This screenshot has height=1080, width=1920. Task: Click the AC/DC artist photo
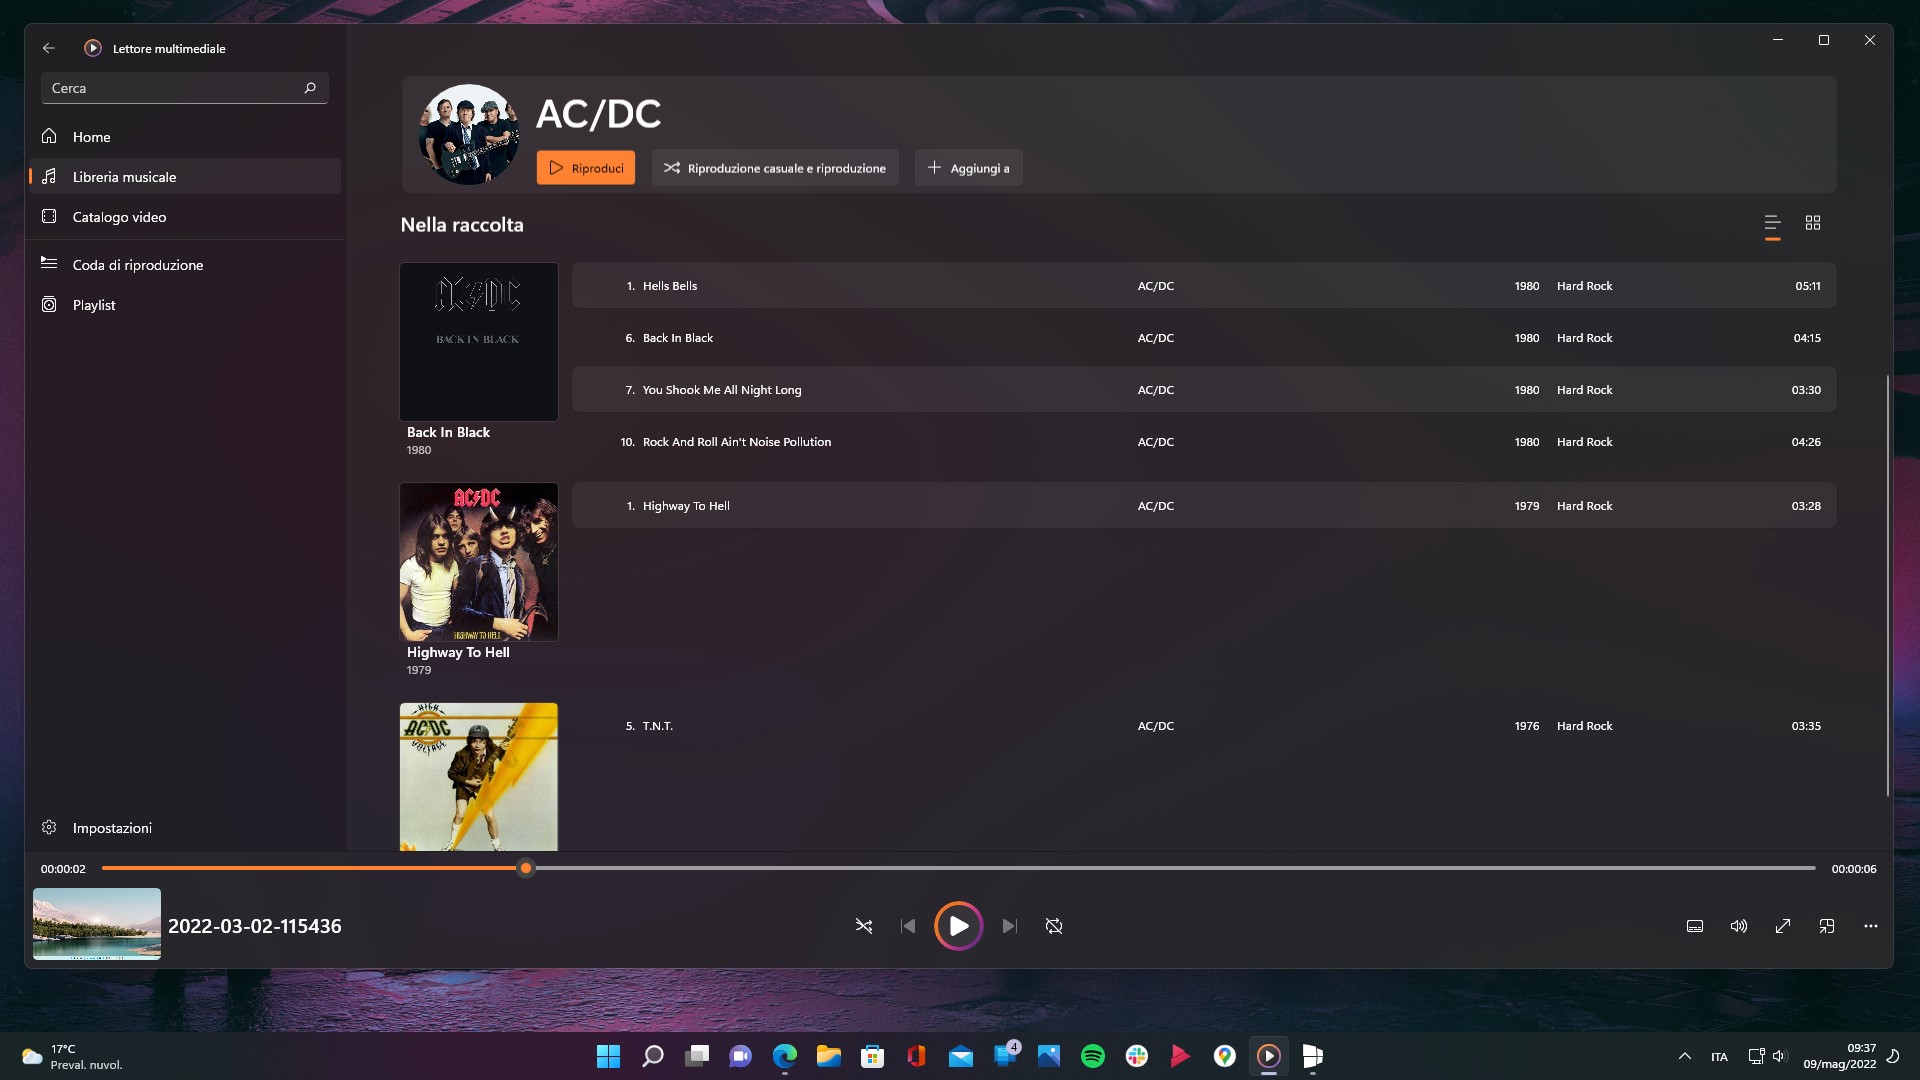pos(469,134)
